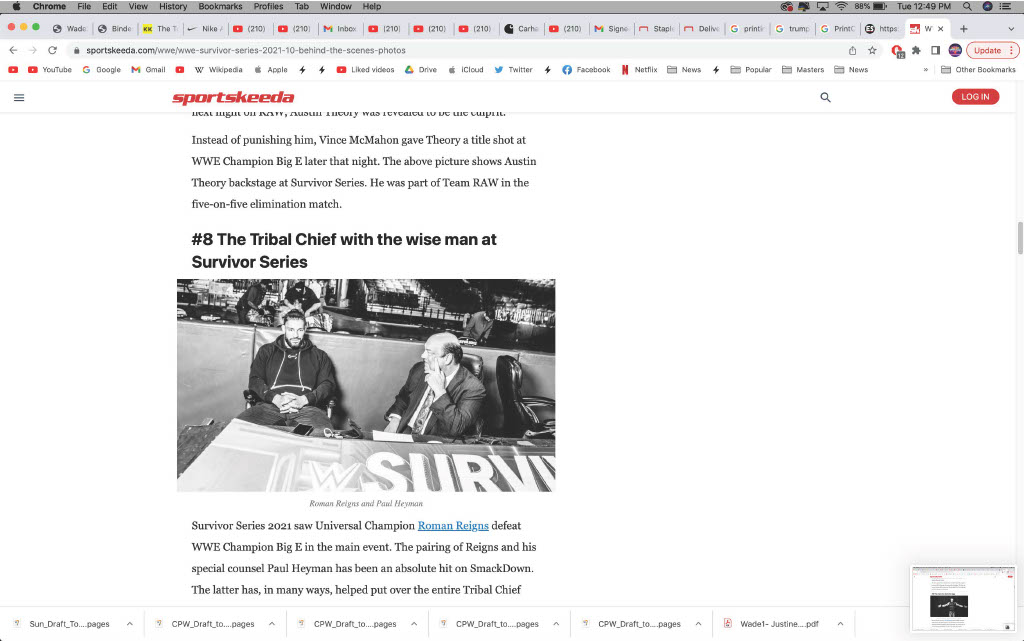Open the Chrome extensions puzzle icon
Viewport: 1024px width, 641px height.
916,50
